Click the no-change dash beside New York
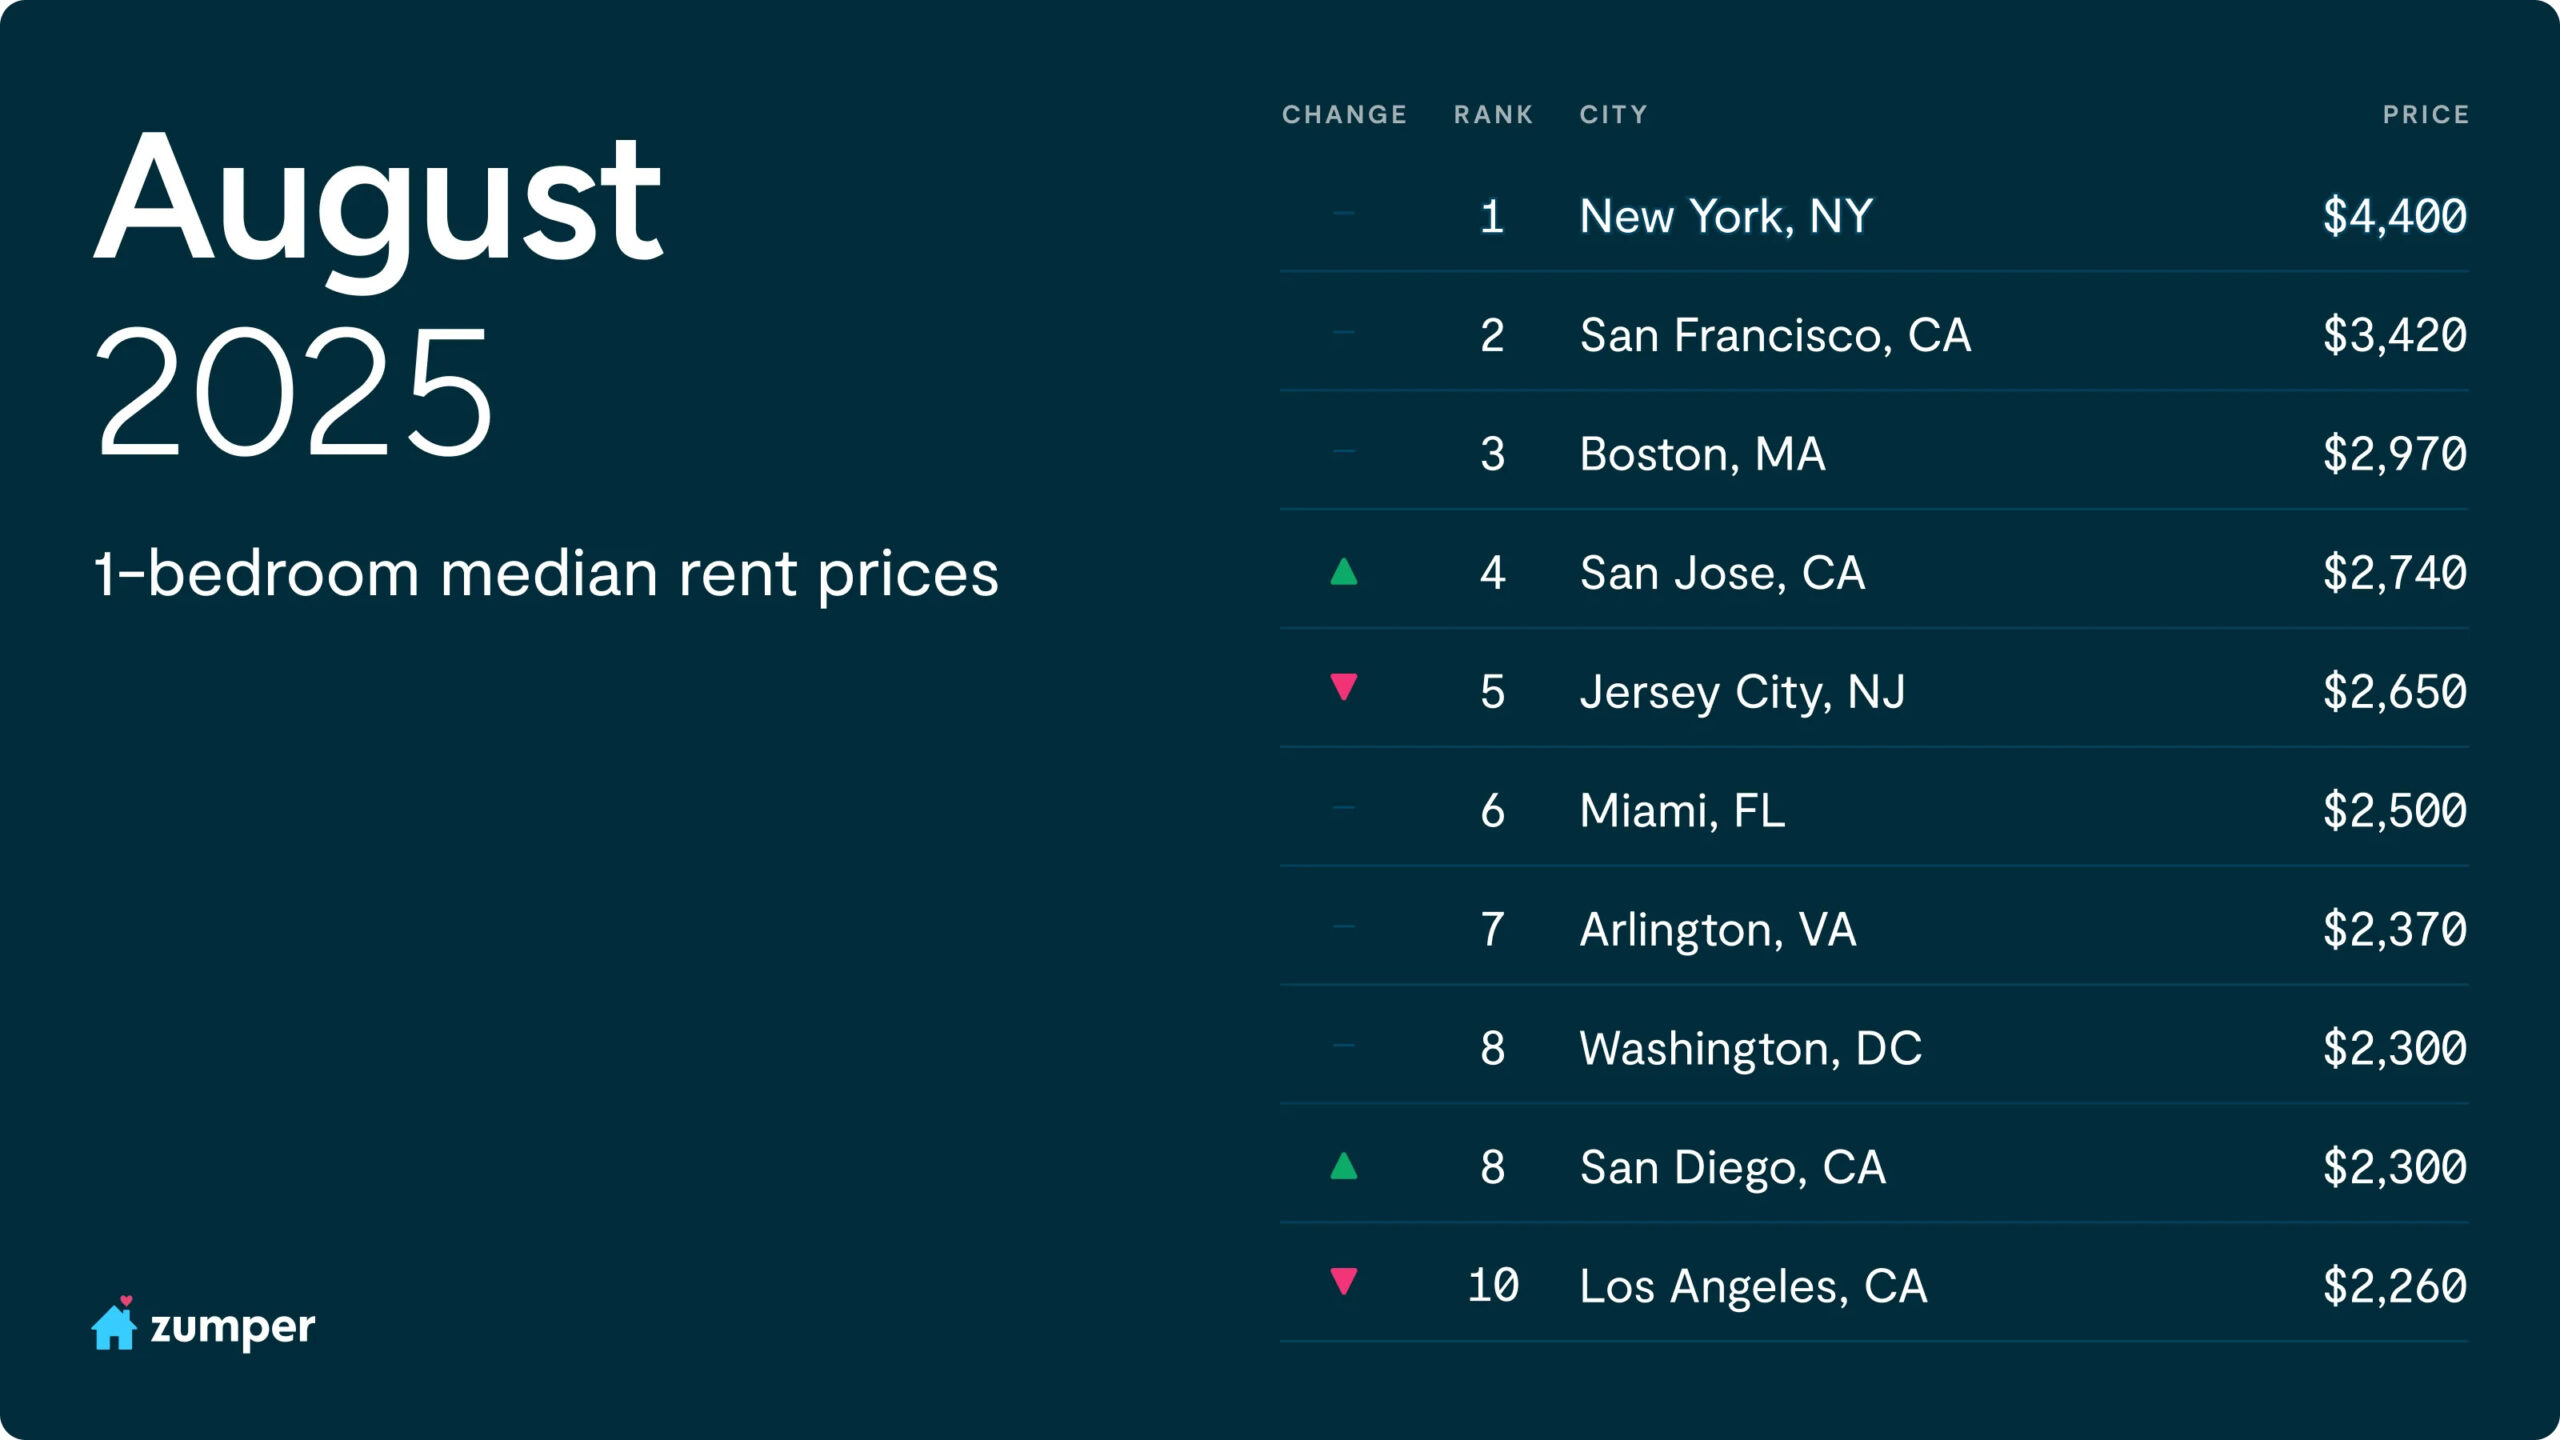The height and width of the screenshot is (1440, 2560). (1343, 214)
